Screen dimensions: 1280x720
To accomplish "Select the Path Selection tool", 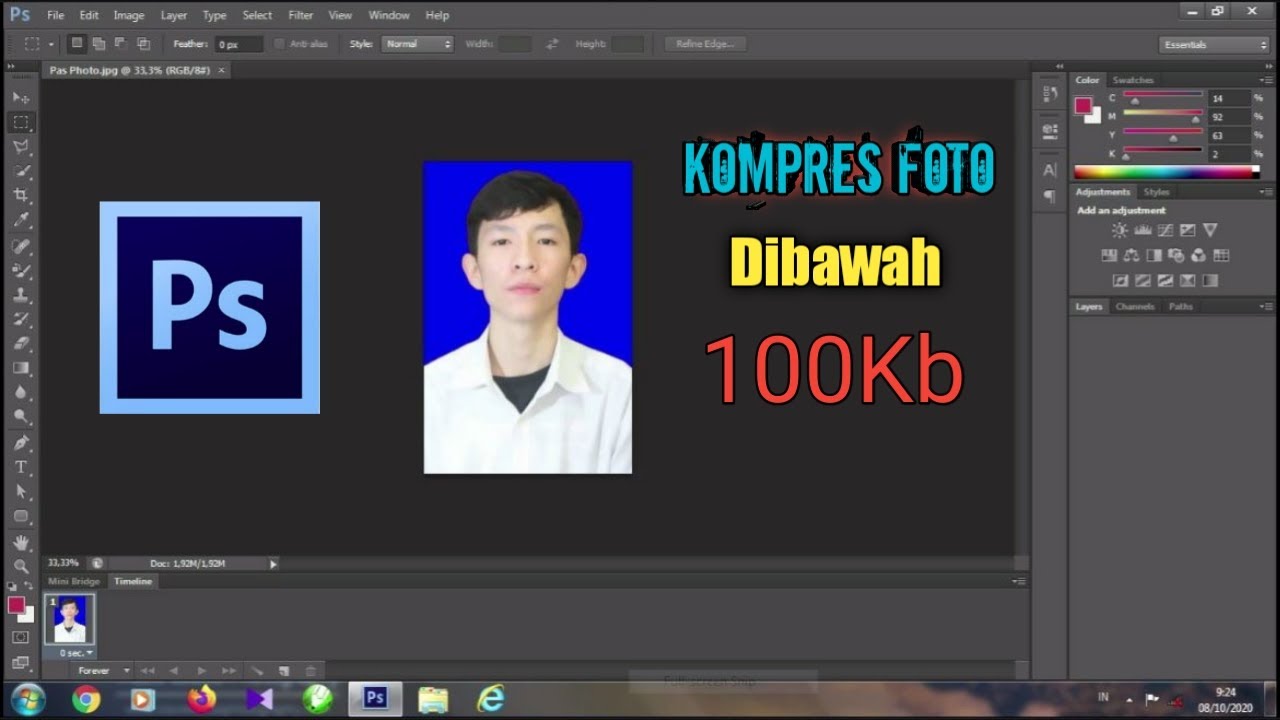I will [x=21, y=491].
